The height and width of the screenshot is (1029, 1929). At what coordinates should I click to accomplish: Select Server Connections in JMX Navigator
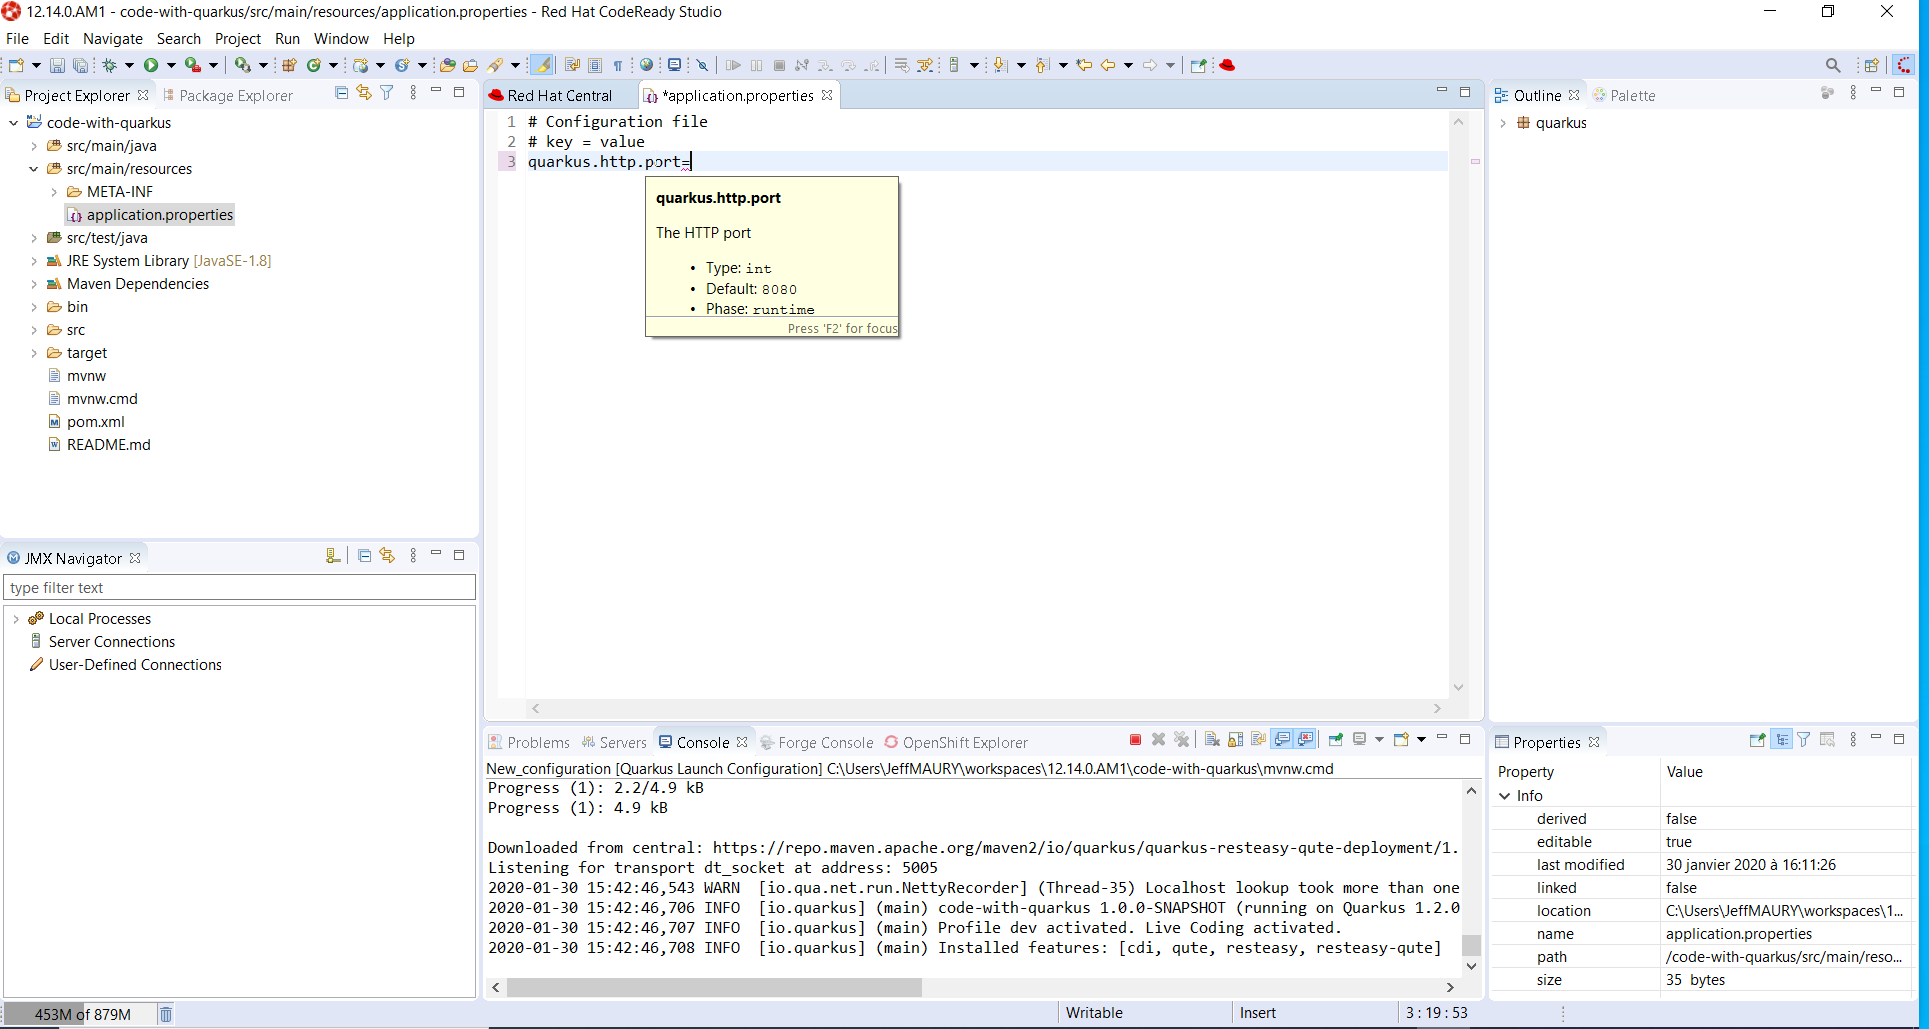112,642
